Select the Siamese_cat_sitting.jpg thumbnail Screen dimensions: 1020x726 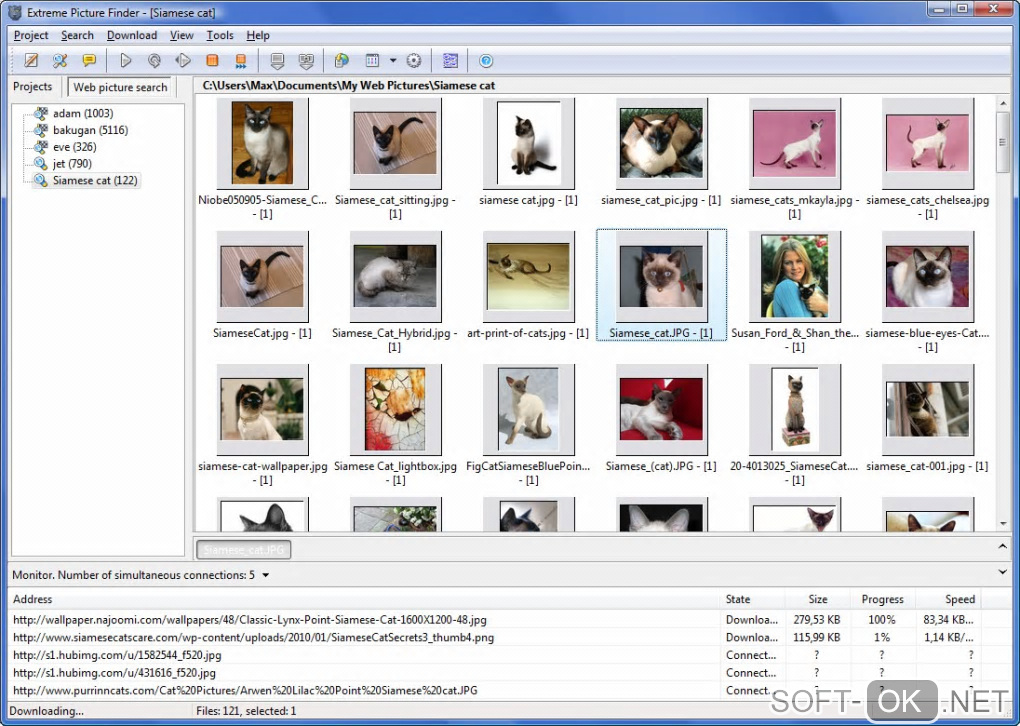click(x=396, y=144)
